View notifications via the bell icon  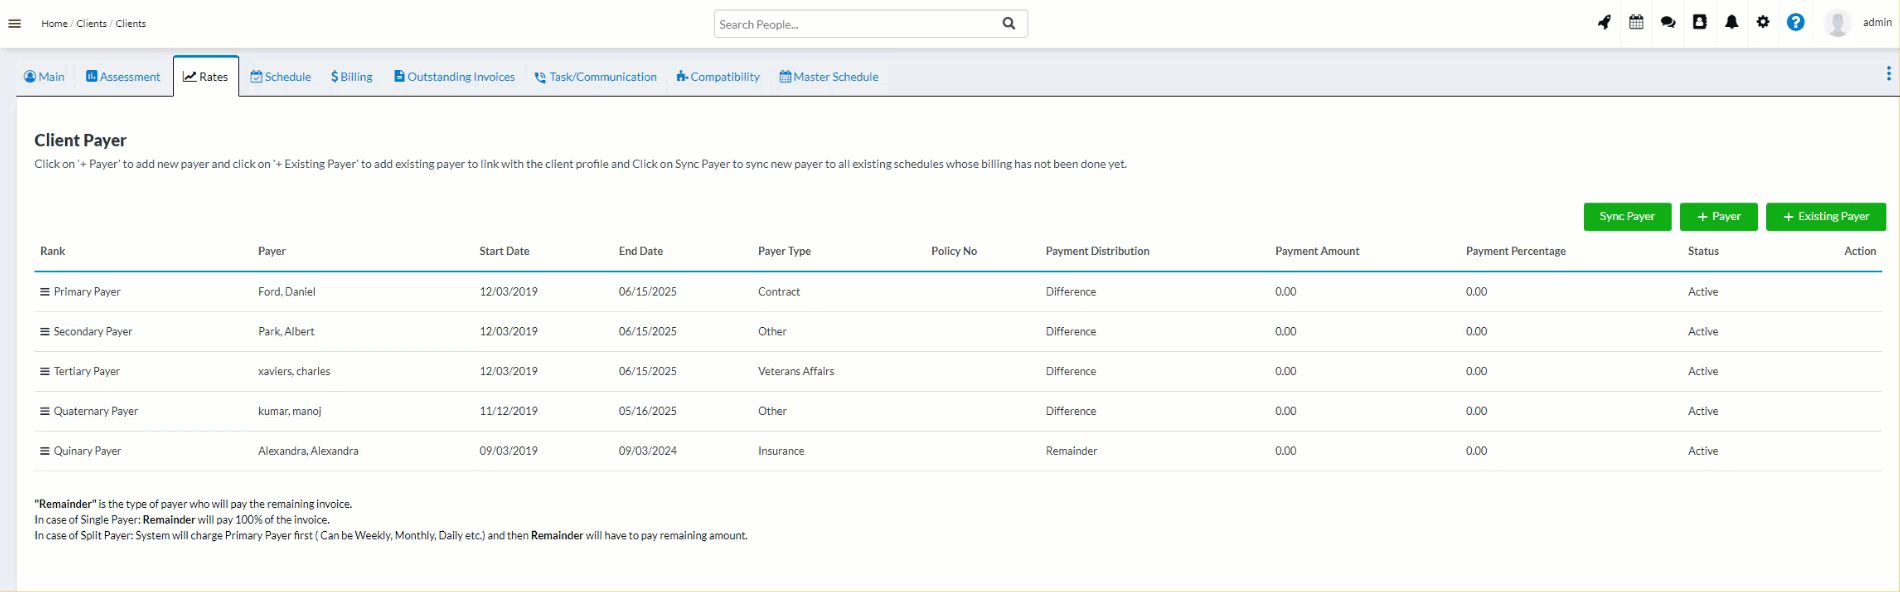1731,22
